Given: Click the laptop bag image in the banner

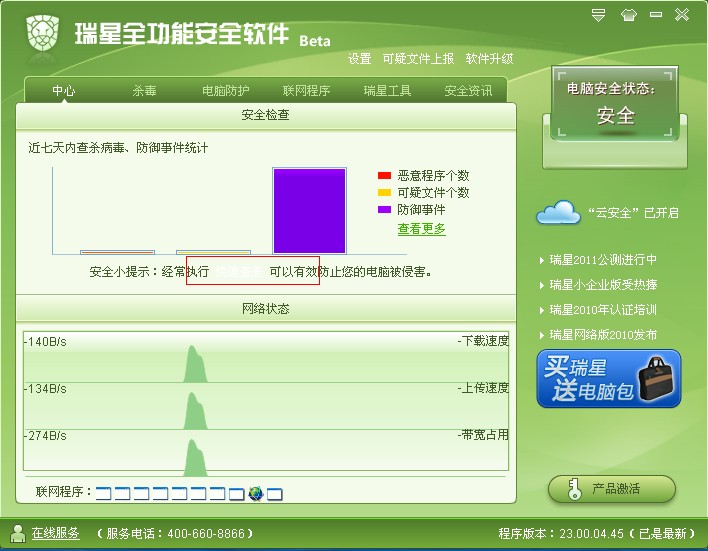Looking at the screenshot, I should (656, 378).
